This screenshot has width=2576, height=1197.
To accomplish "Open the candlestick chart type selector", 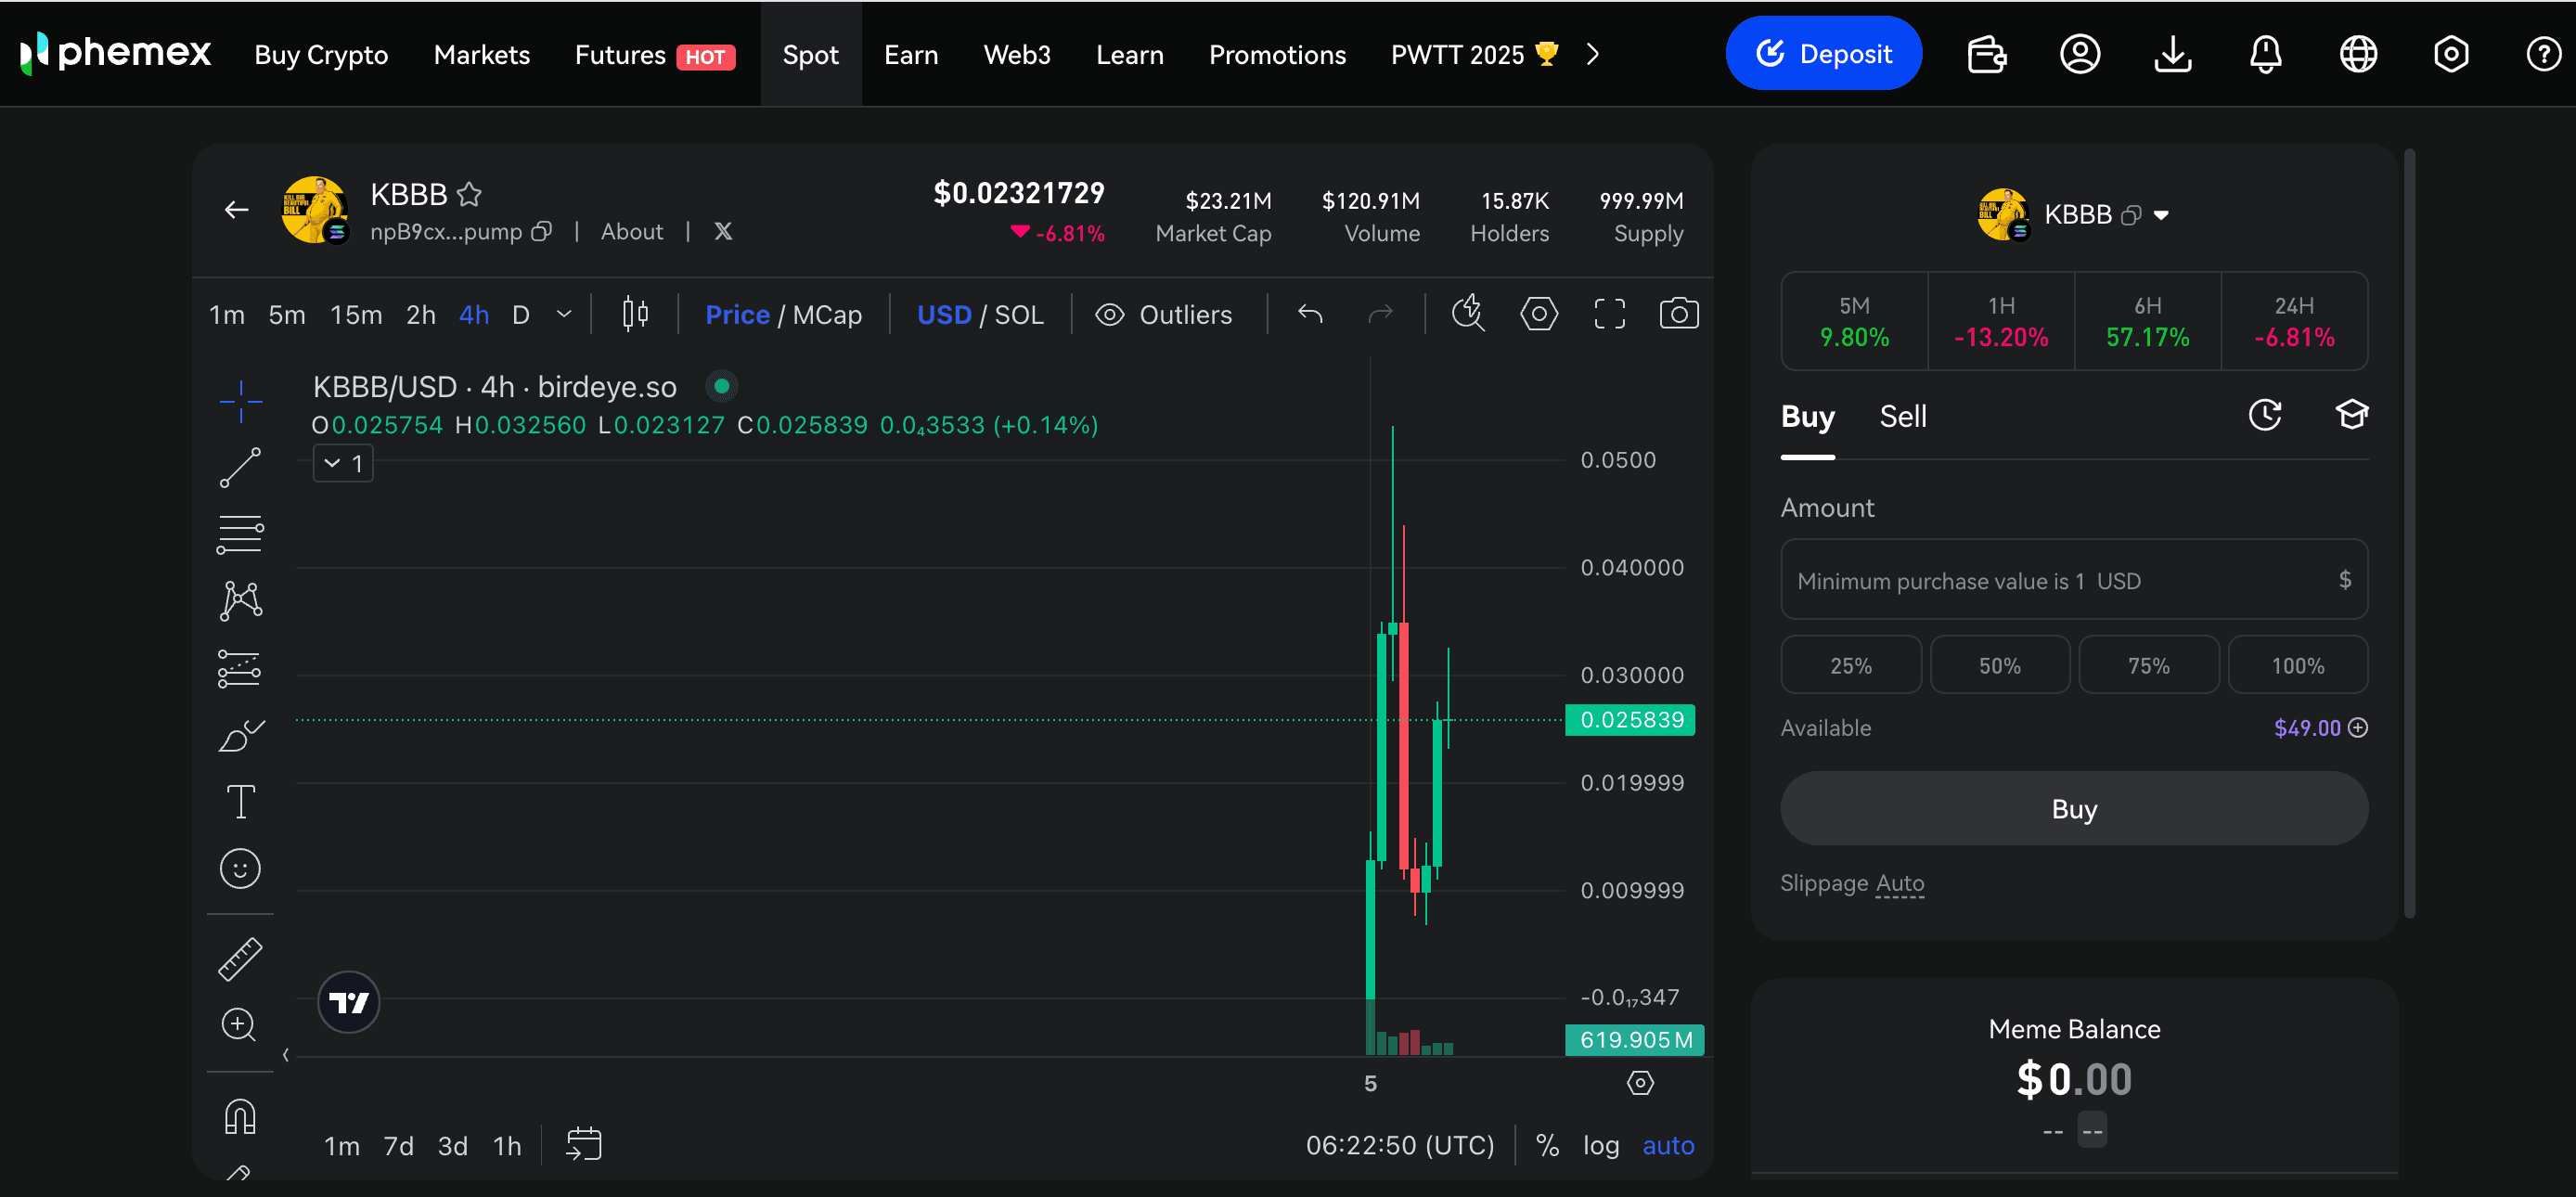I will [635, 314].
